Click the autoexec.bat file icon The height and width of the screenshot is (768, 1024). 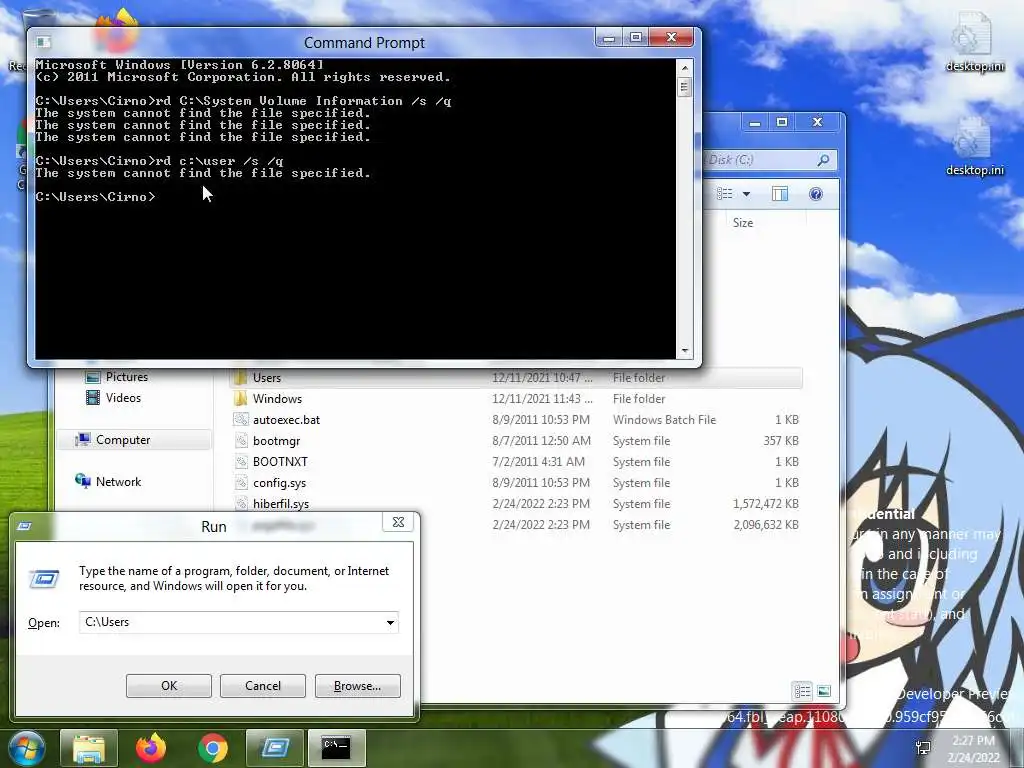tap(241, 419)
